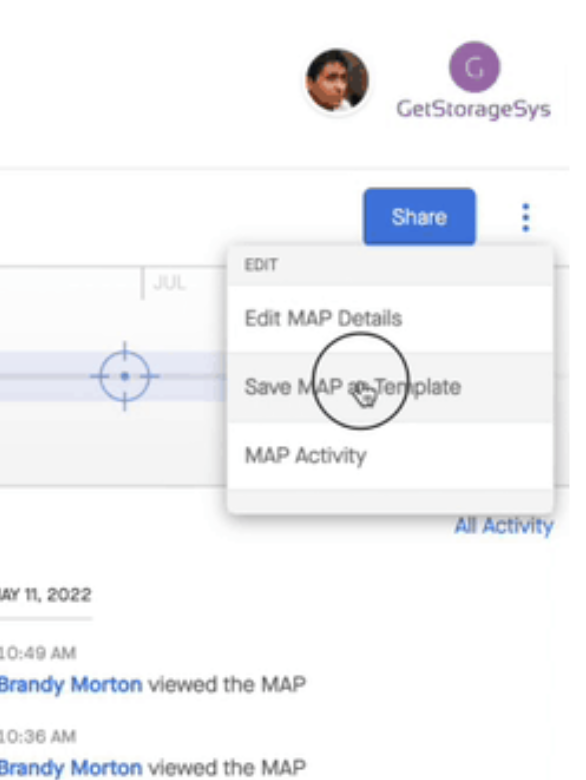Click the crosshair target marker on timeline
586x780 pixels.
tap(125, 376)
